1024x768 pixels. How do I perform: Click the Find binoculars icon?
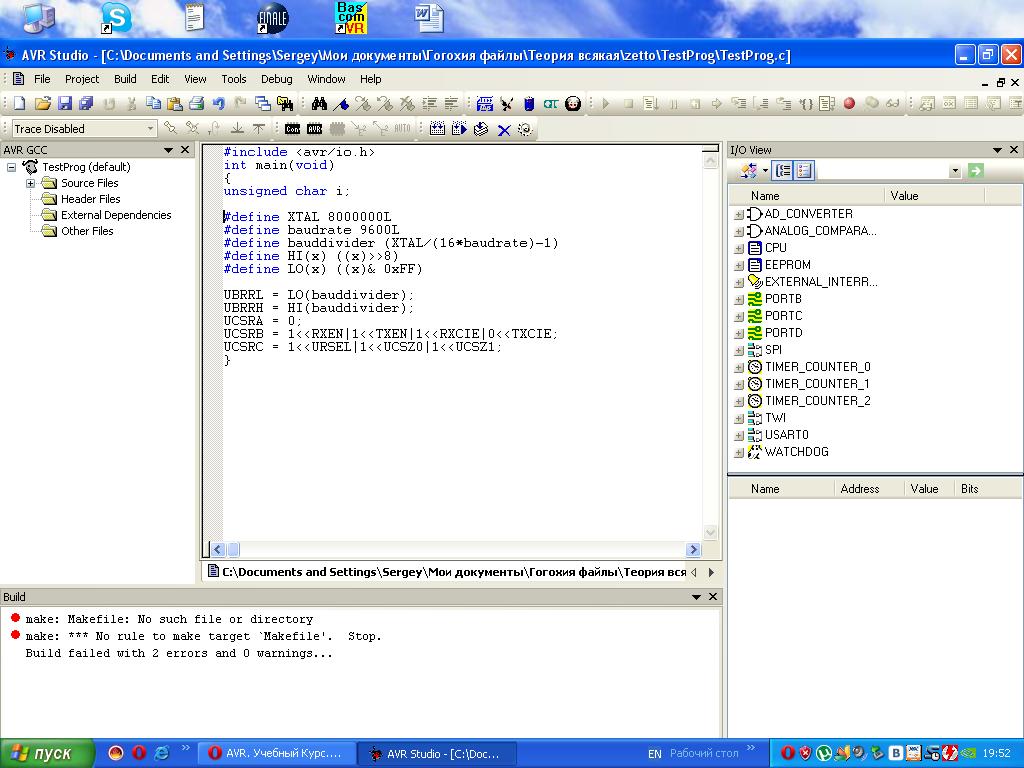point(319,103)
